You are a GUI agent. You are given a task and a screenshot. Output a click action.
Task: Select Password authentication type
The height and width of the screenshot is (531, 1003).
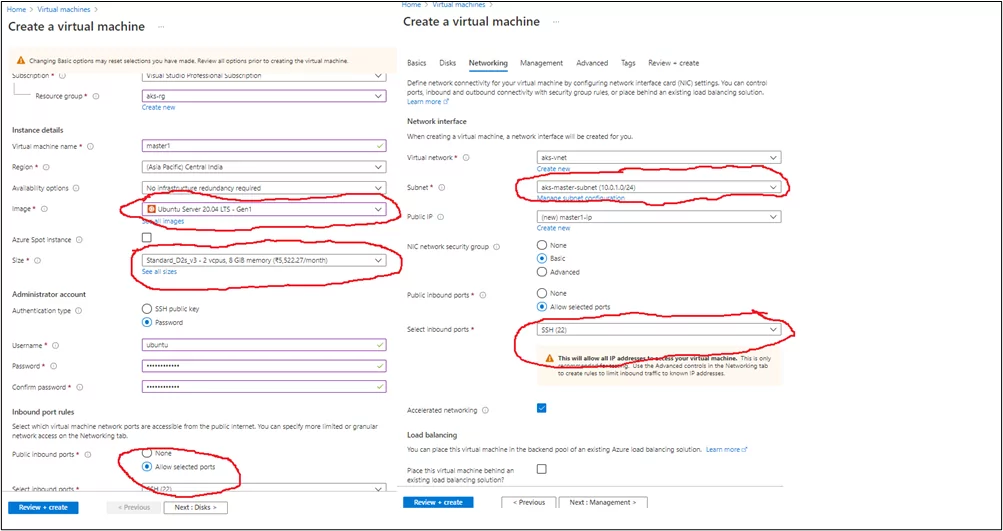click(147, 322)
